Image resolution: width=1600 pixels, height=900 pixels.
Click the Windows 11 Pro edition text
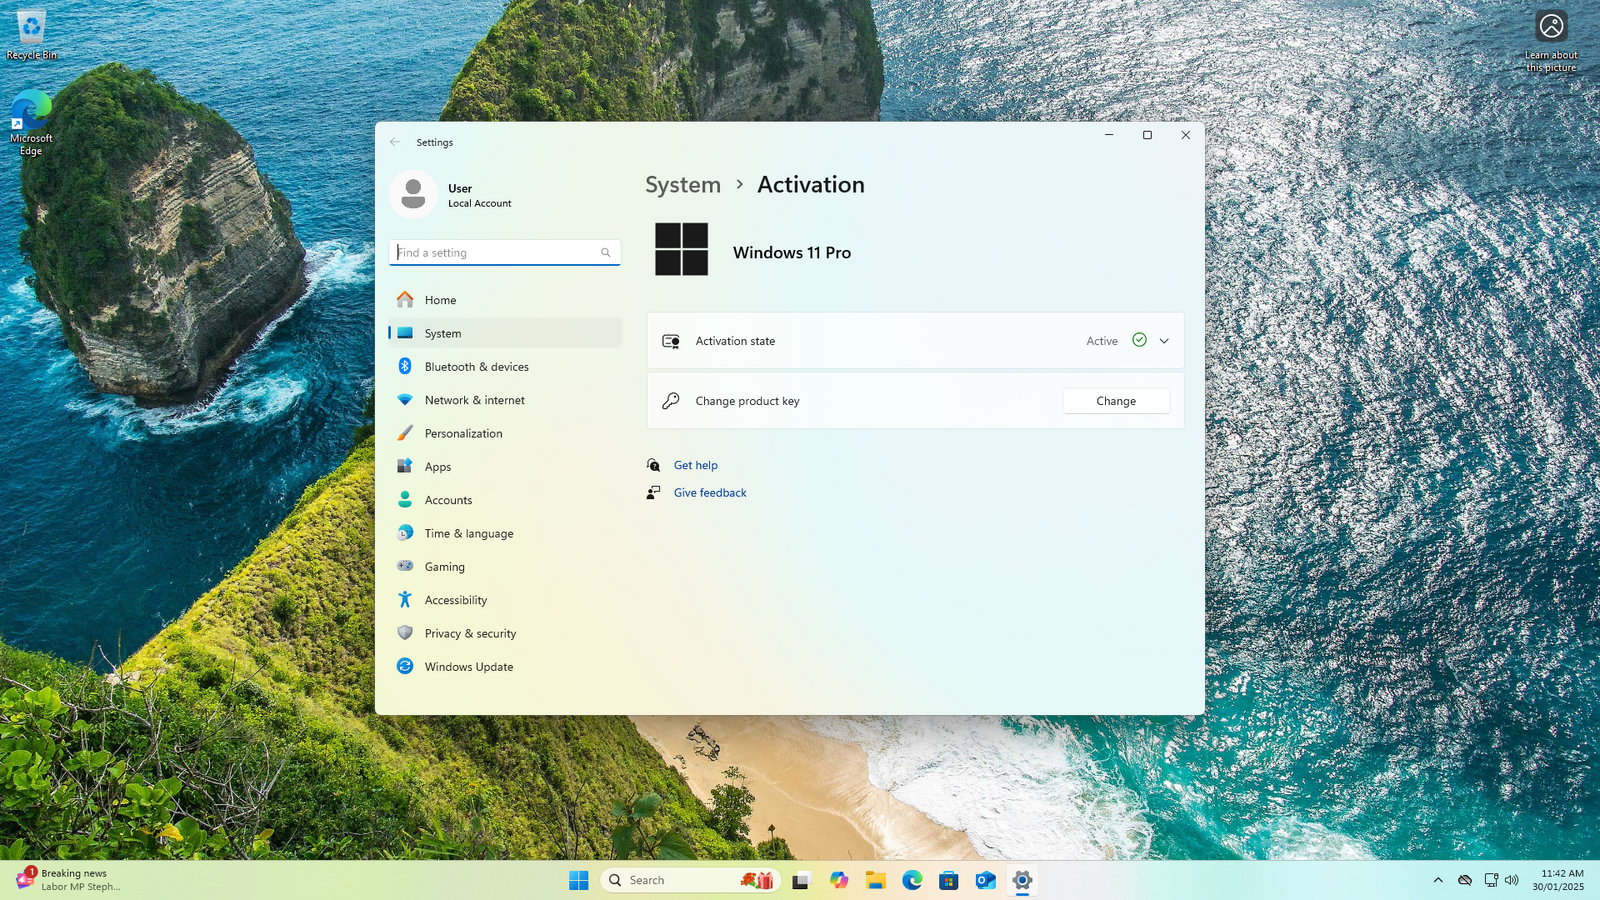(792, 253)
